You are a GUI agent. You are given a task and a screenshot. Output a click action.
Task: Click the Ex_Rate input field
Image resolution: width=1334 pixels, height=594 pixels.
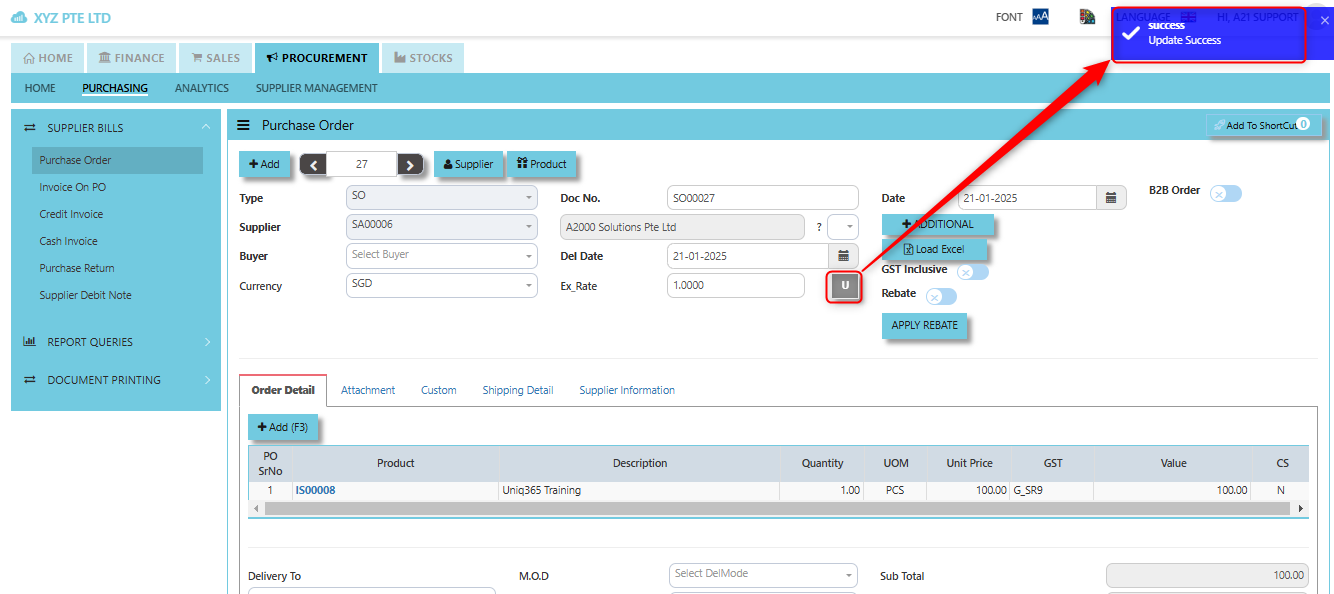point(735,286)
